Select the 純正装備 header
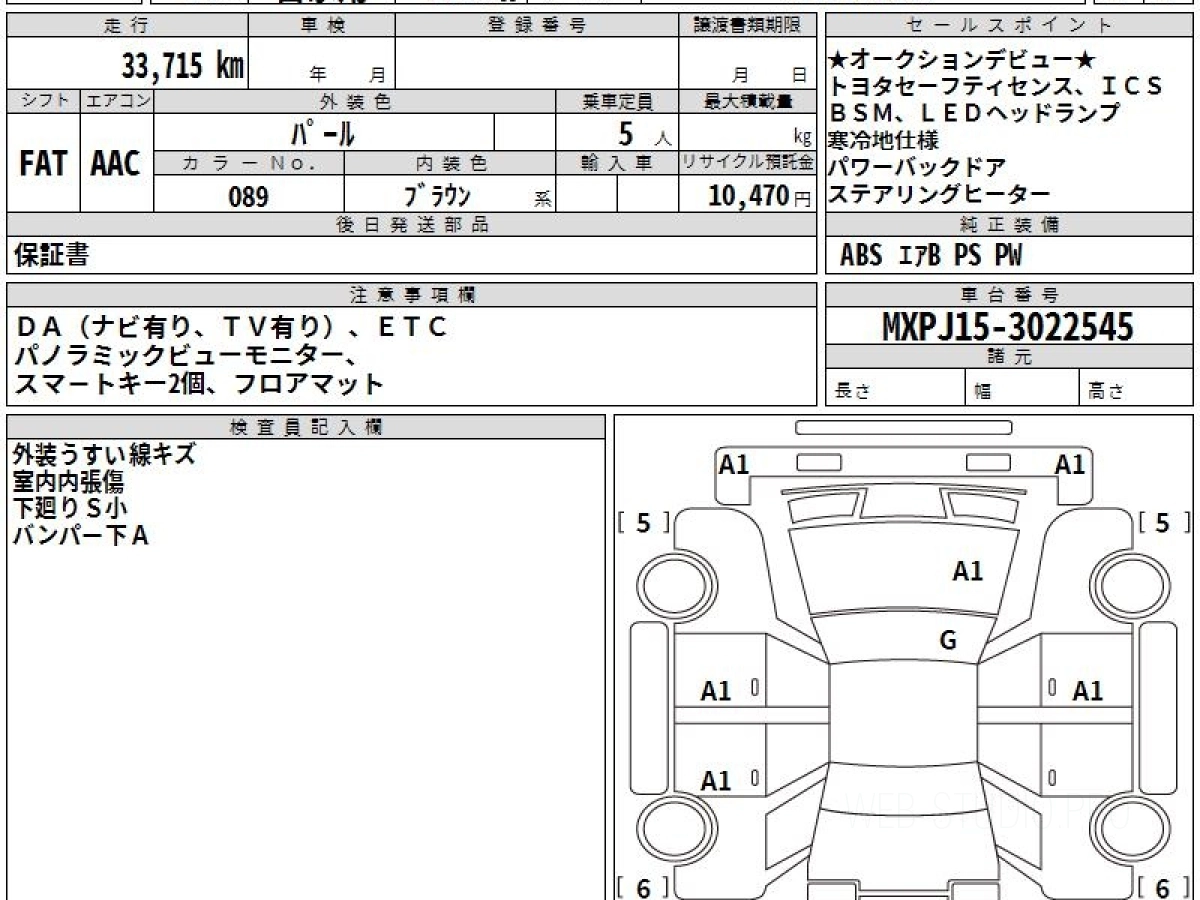This screenshot has height=900, width=1200. coord(1010,225)
